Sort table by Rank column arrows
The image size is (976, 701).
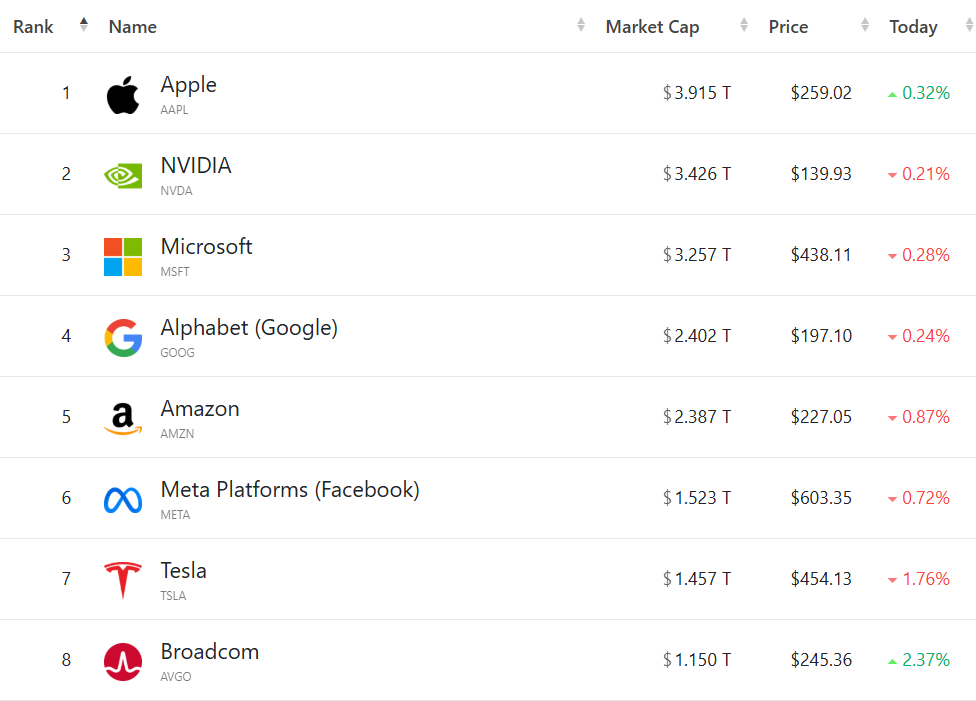(84, 25)
